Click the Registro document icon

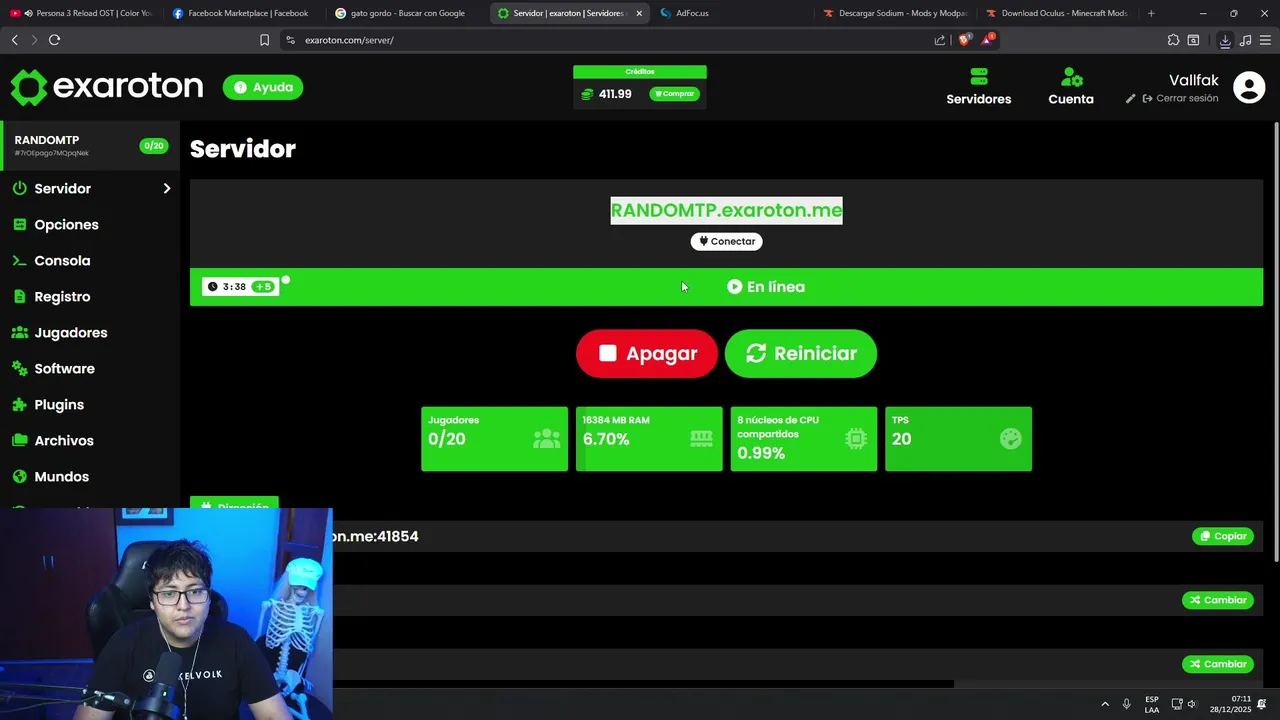(x=19, y=296)
